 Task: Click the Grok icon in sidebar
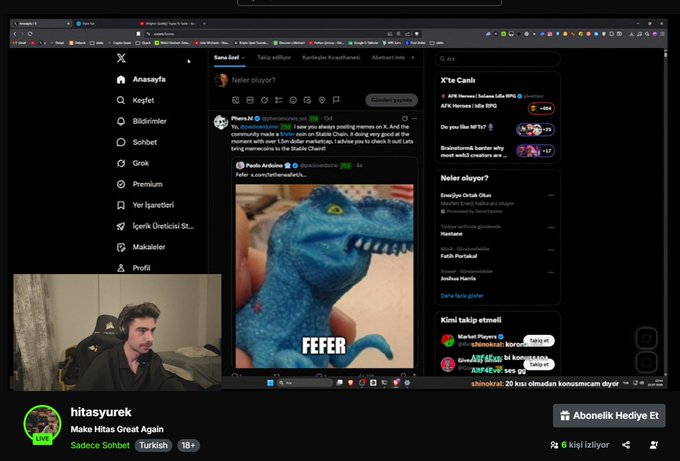tap(121, 163)
